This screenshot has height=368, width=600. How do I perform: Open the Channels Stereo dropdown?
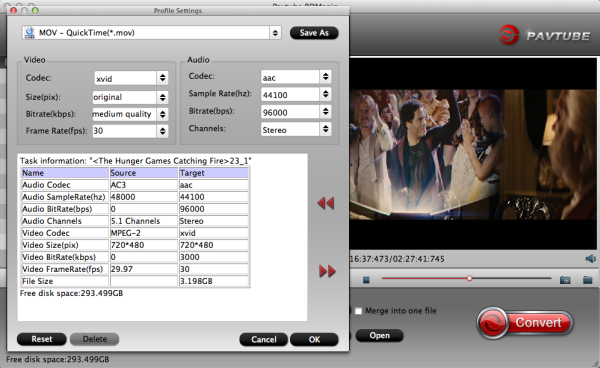[x=296, y=130]
